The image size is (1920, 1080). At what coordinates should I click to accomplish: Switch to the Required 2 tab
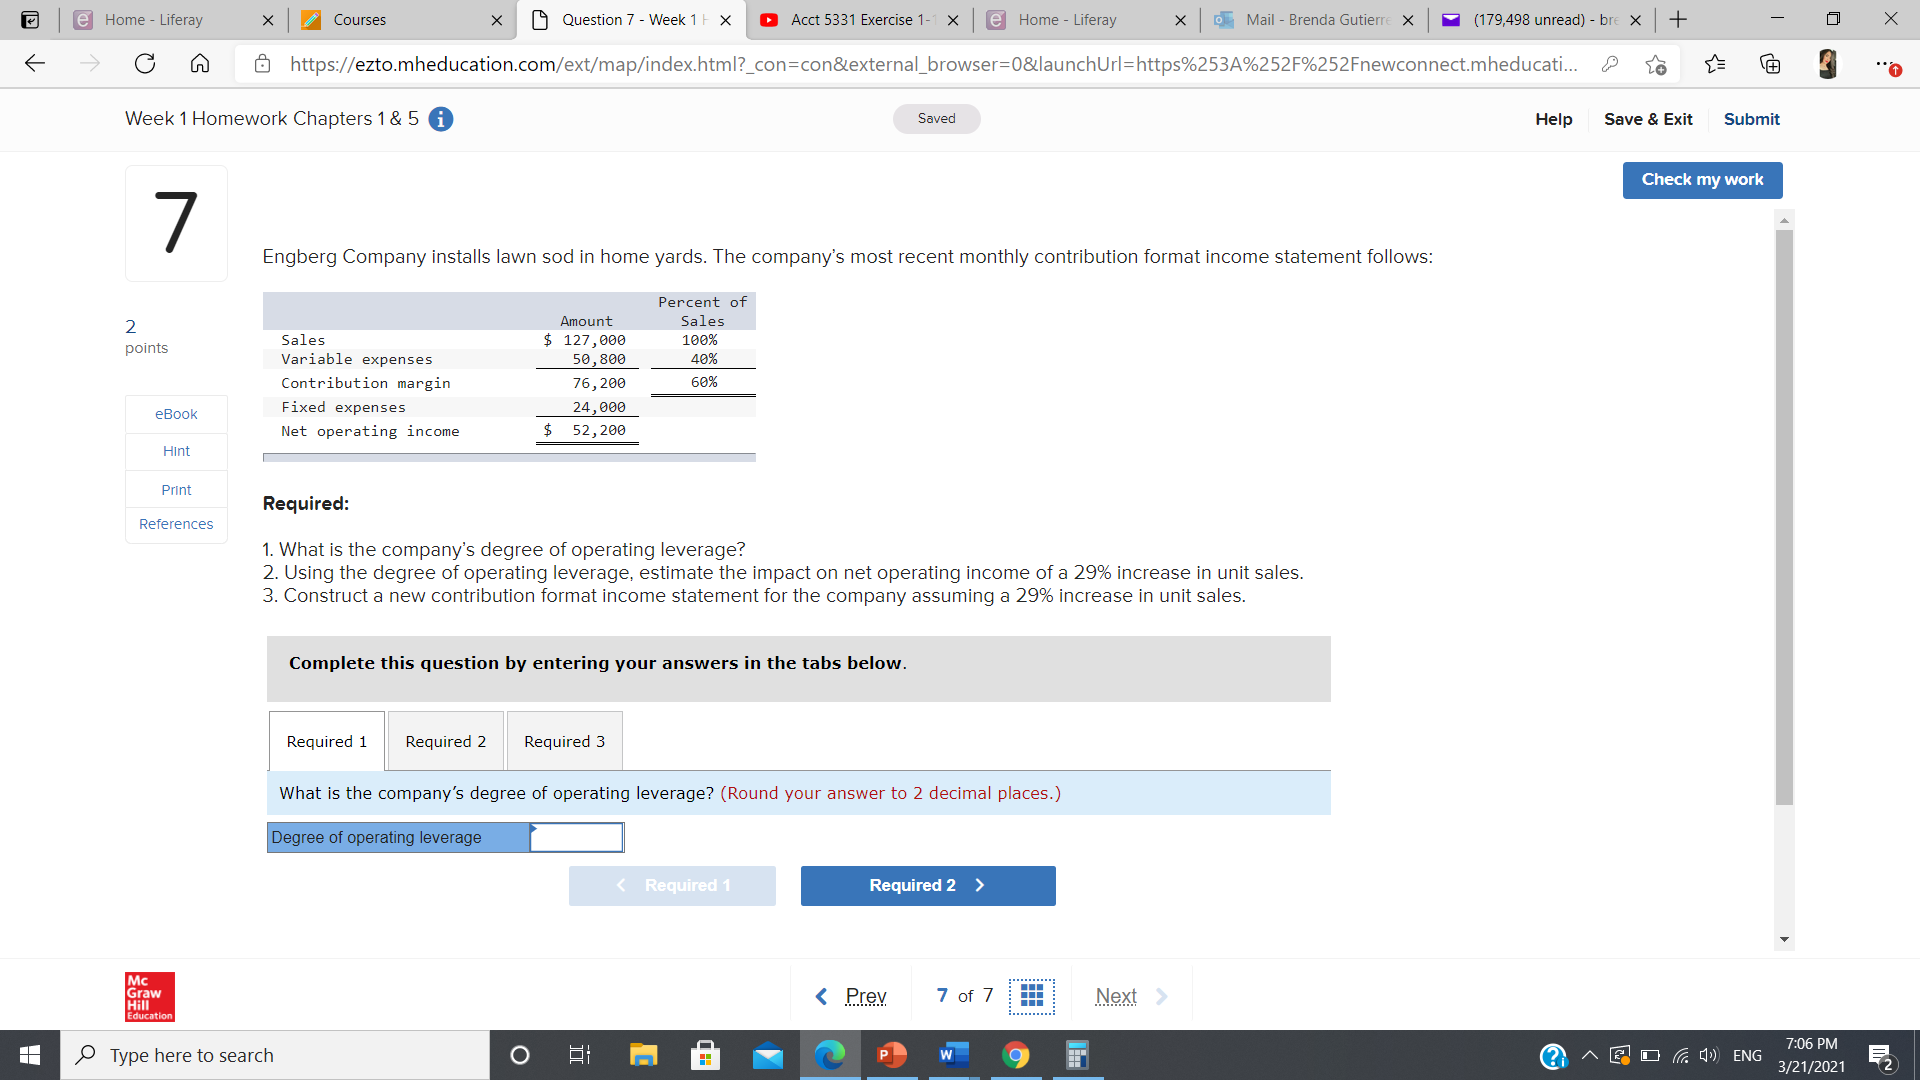445,741
